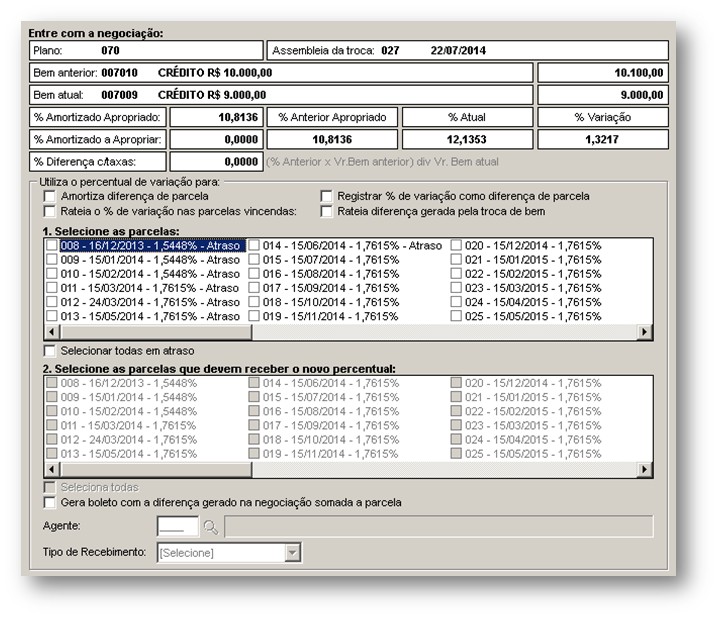
Task: Tick parcela 022 - 15/02/2015 in first list
Action: coord(456,274)
